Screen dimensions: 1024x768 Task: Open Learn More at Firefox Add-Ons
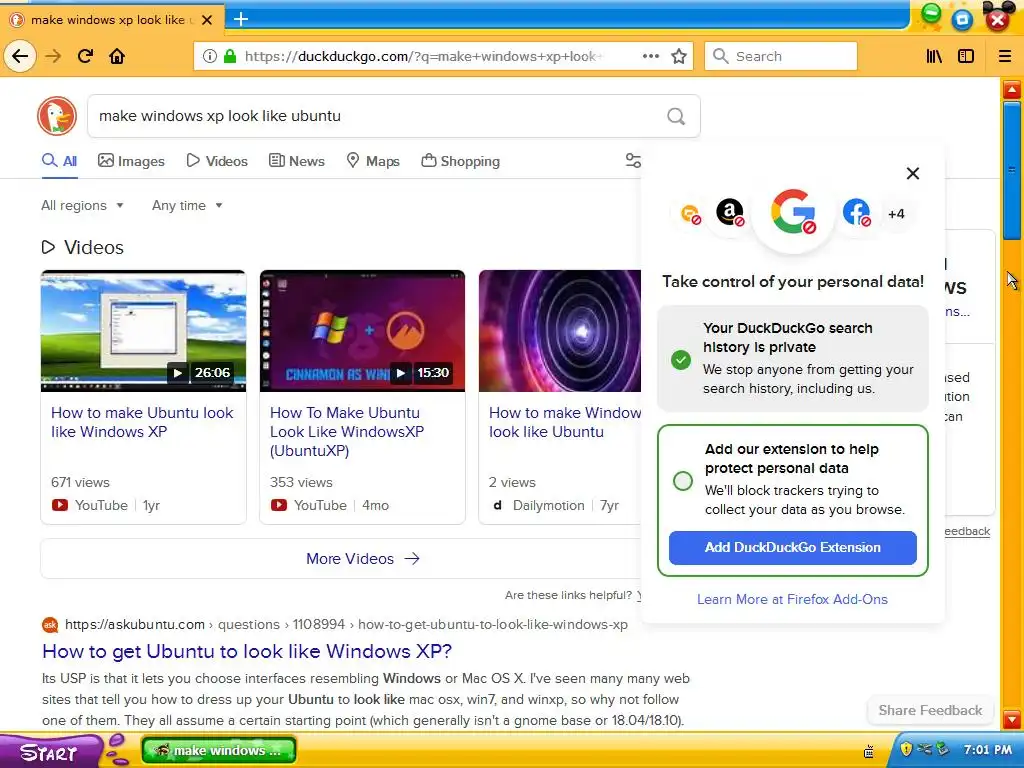click(792, 599)
